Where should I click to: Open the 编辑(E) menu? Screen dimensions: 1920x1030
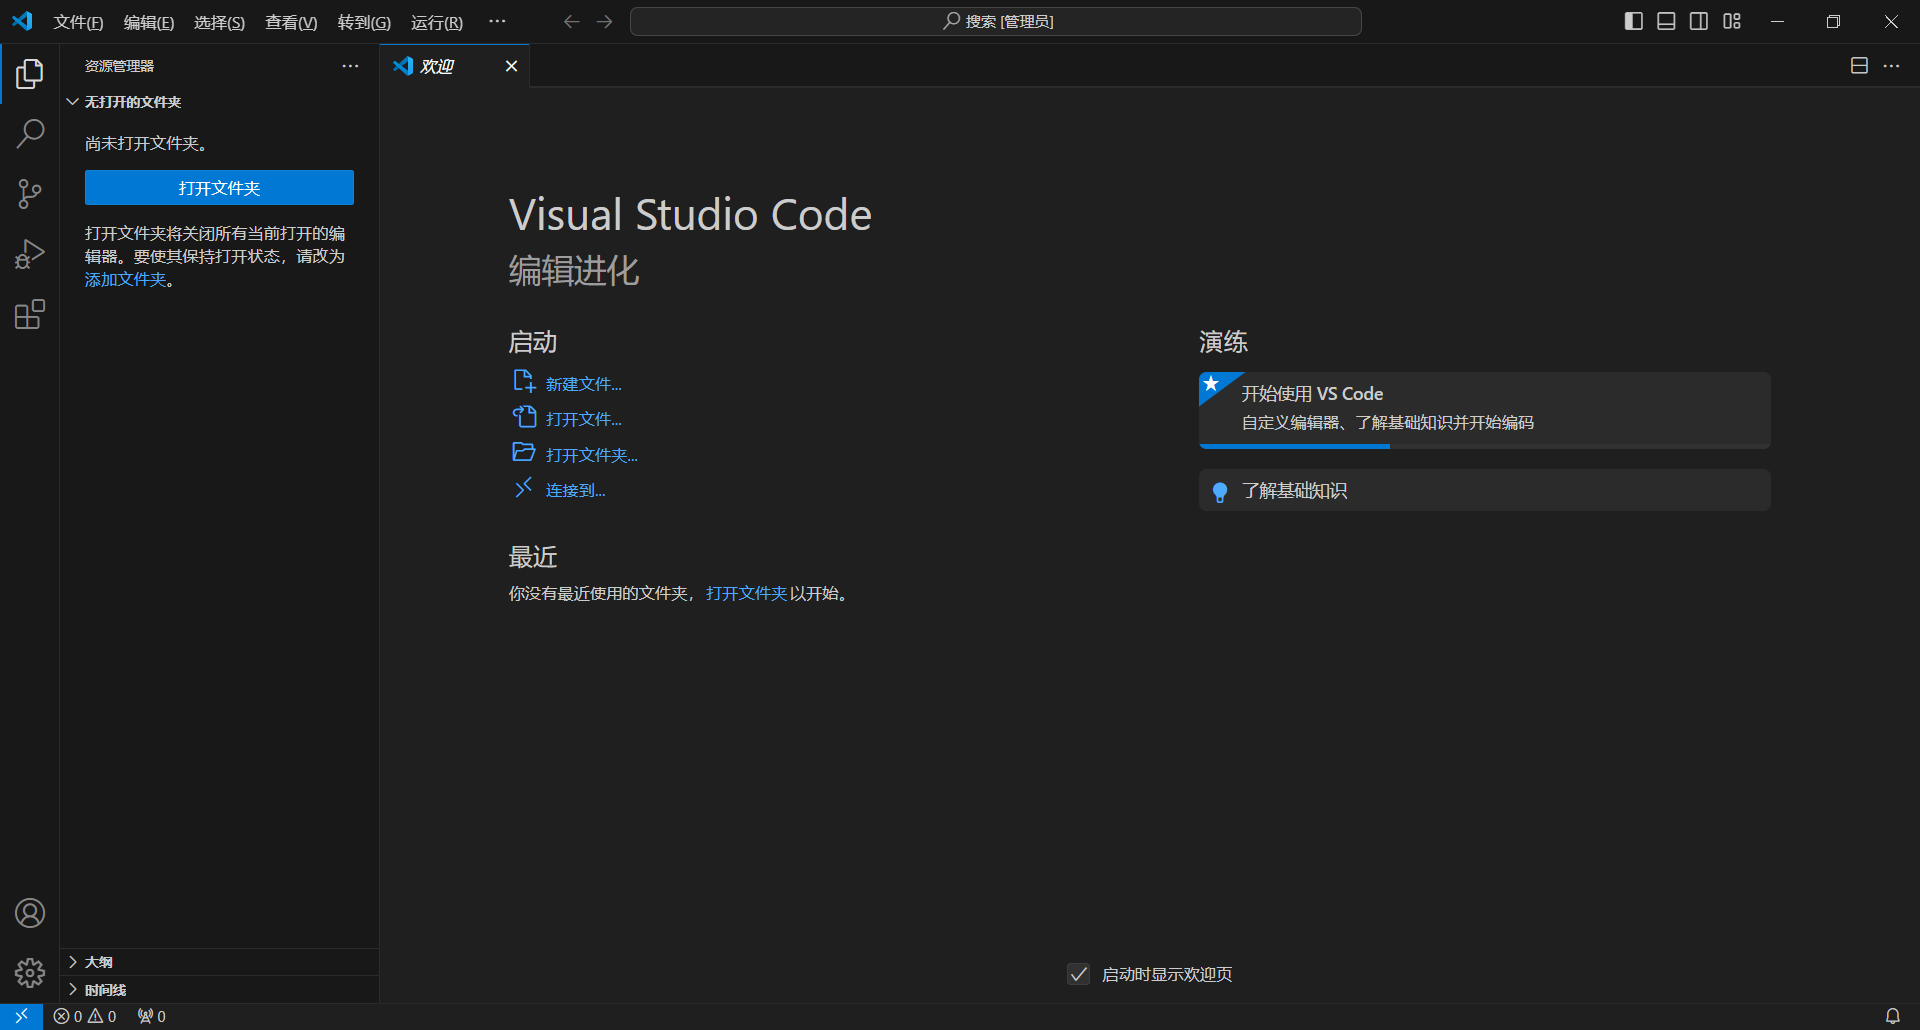coord(149,22)
